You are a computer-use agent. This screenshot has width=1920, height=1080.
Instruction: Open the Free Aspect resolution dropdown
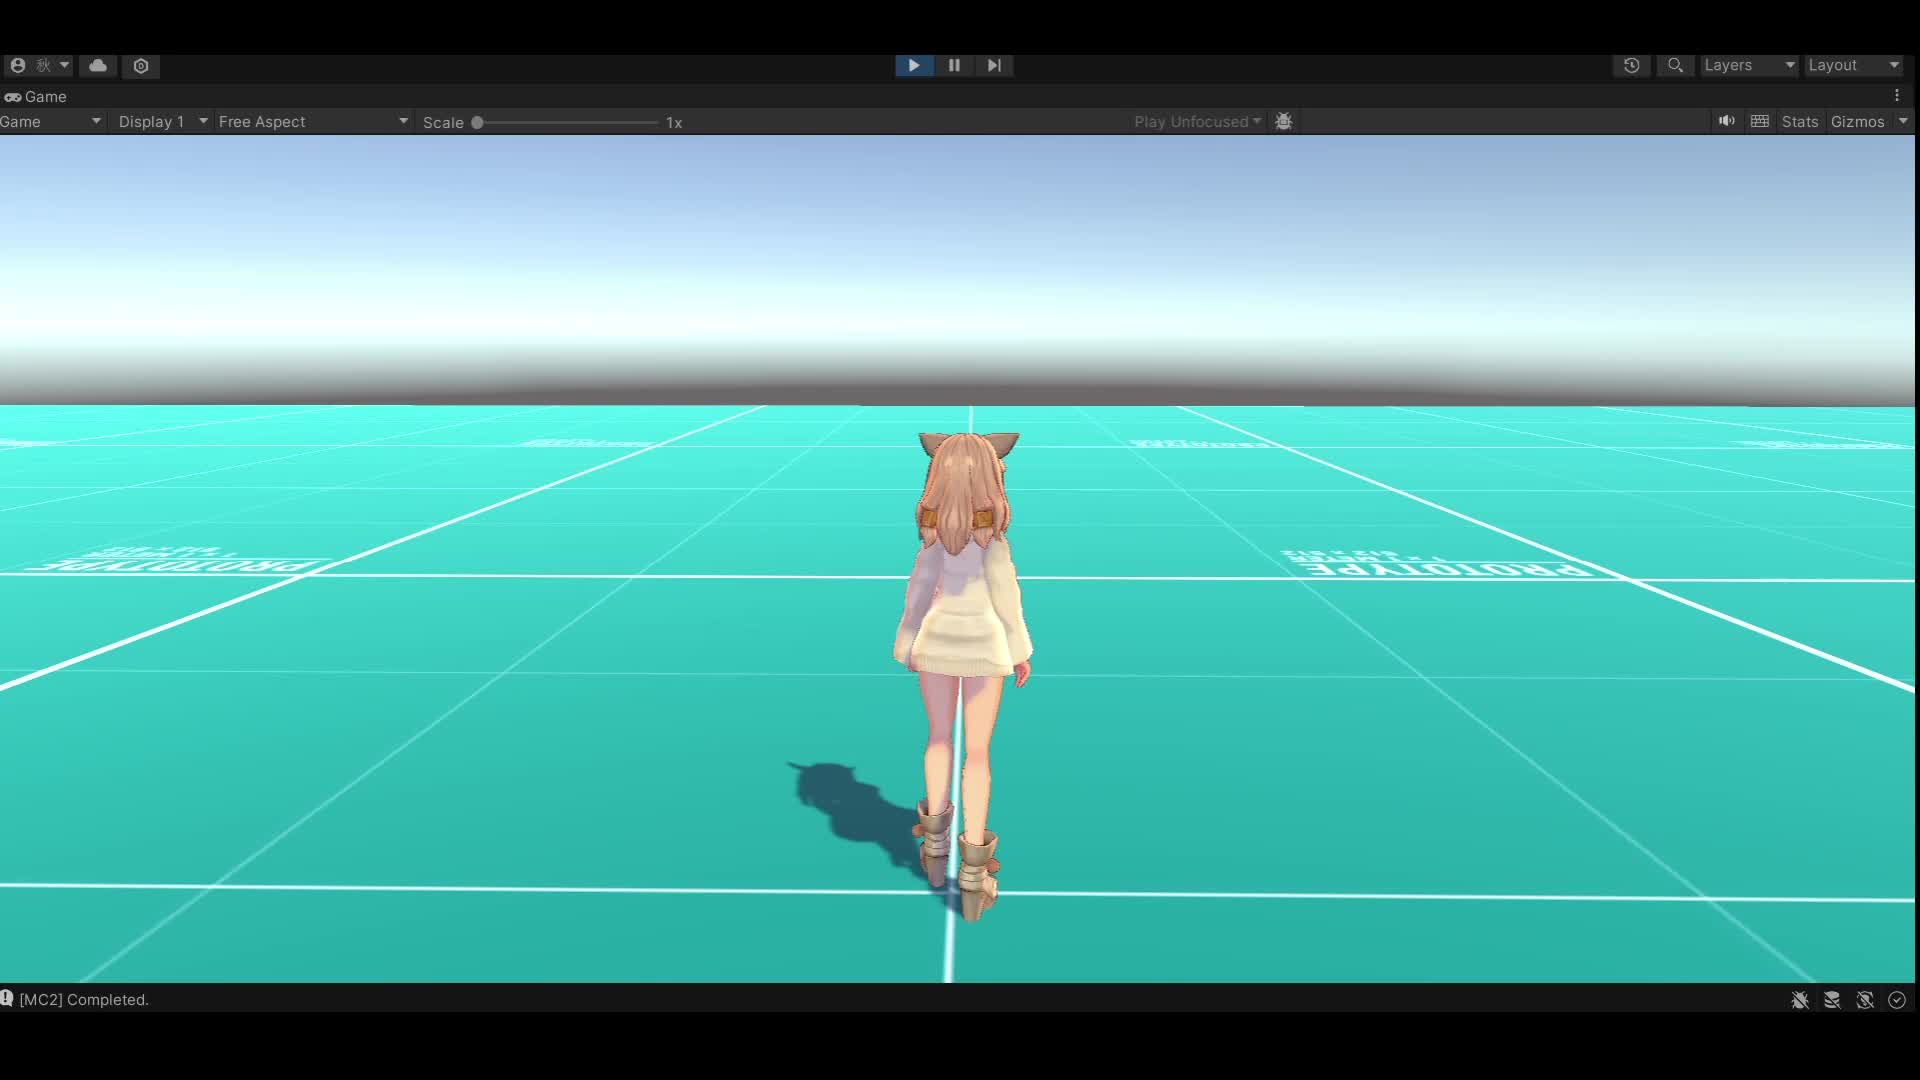pos(312,121)
